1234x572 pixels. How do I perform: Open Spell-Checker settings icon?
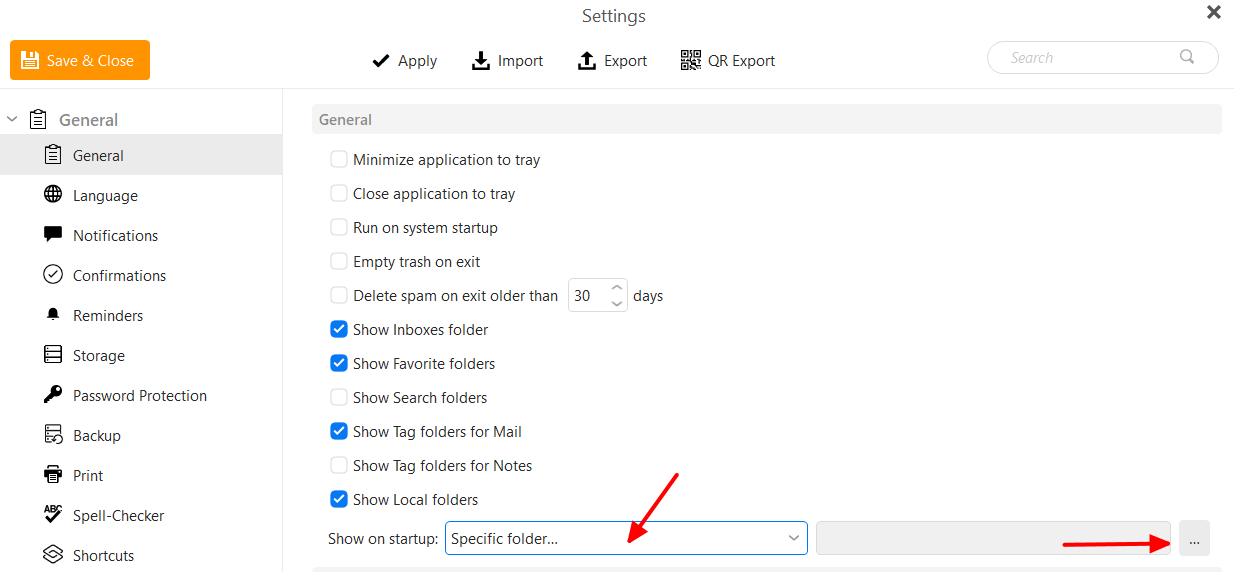tap(53, 514)
